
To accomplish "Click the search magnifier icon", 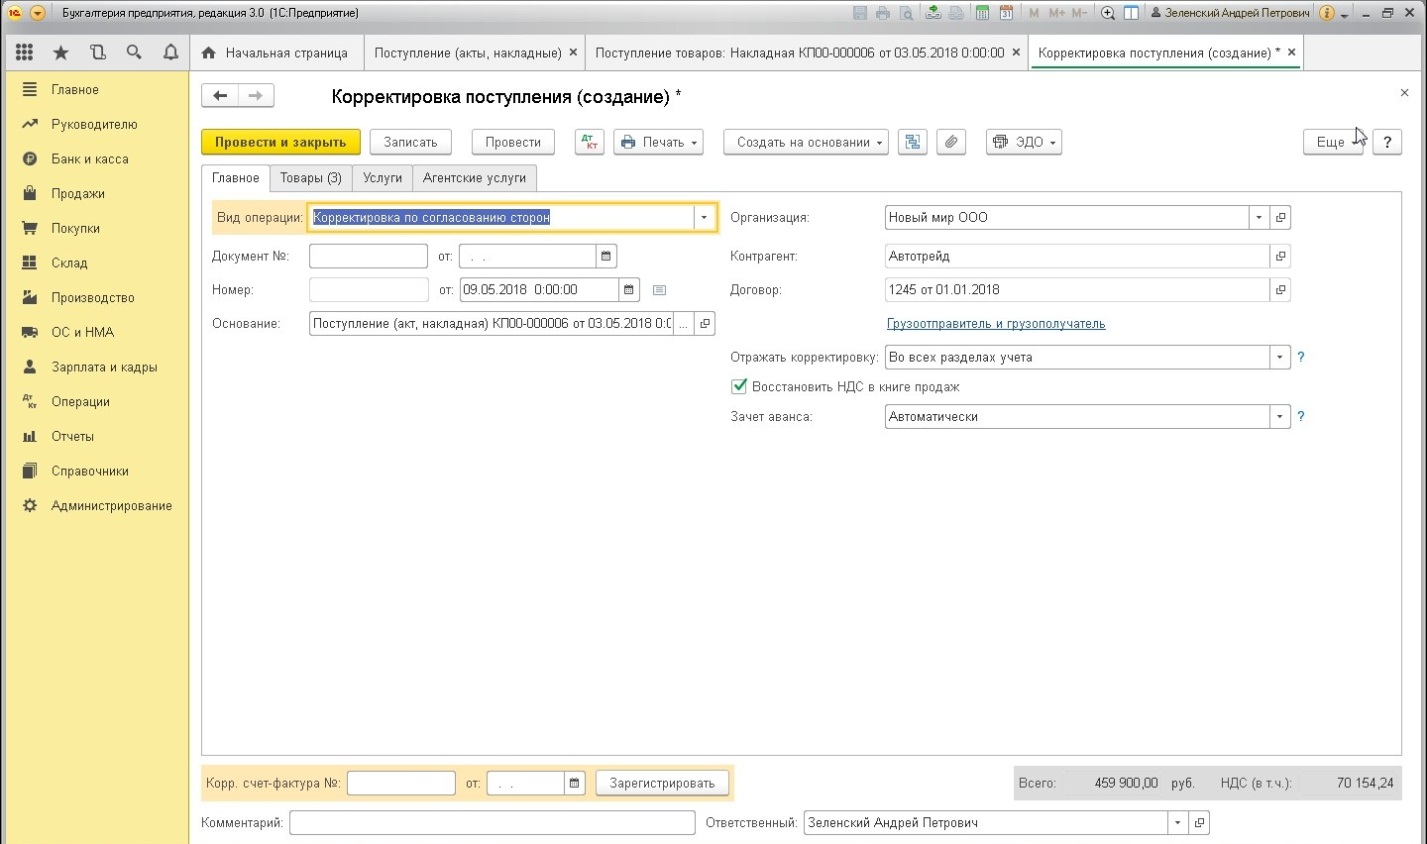I will [x=134, y=52].
